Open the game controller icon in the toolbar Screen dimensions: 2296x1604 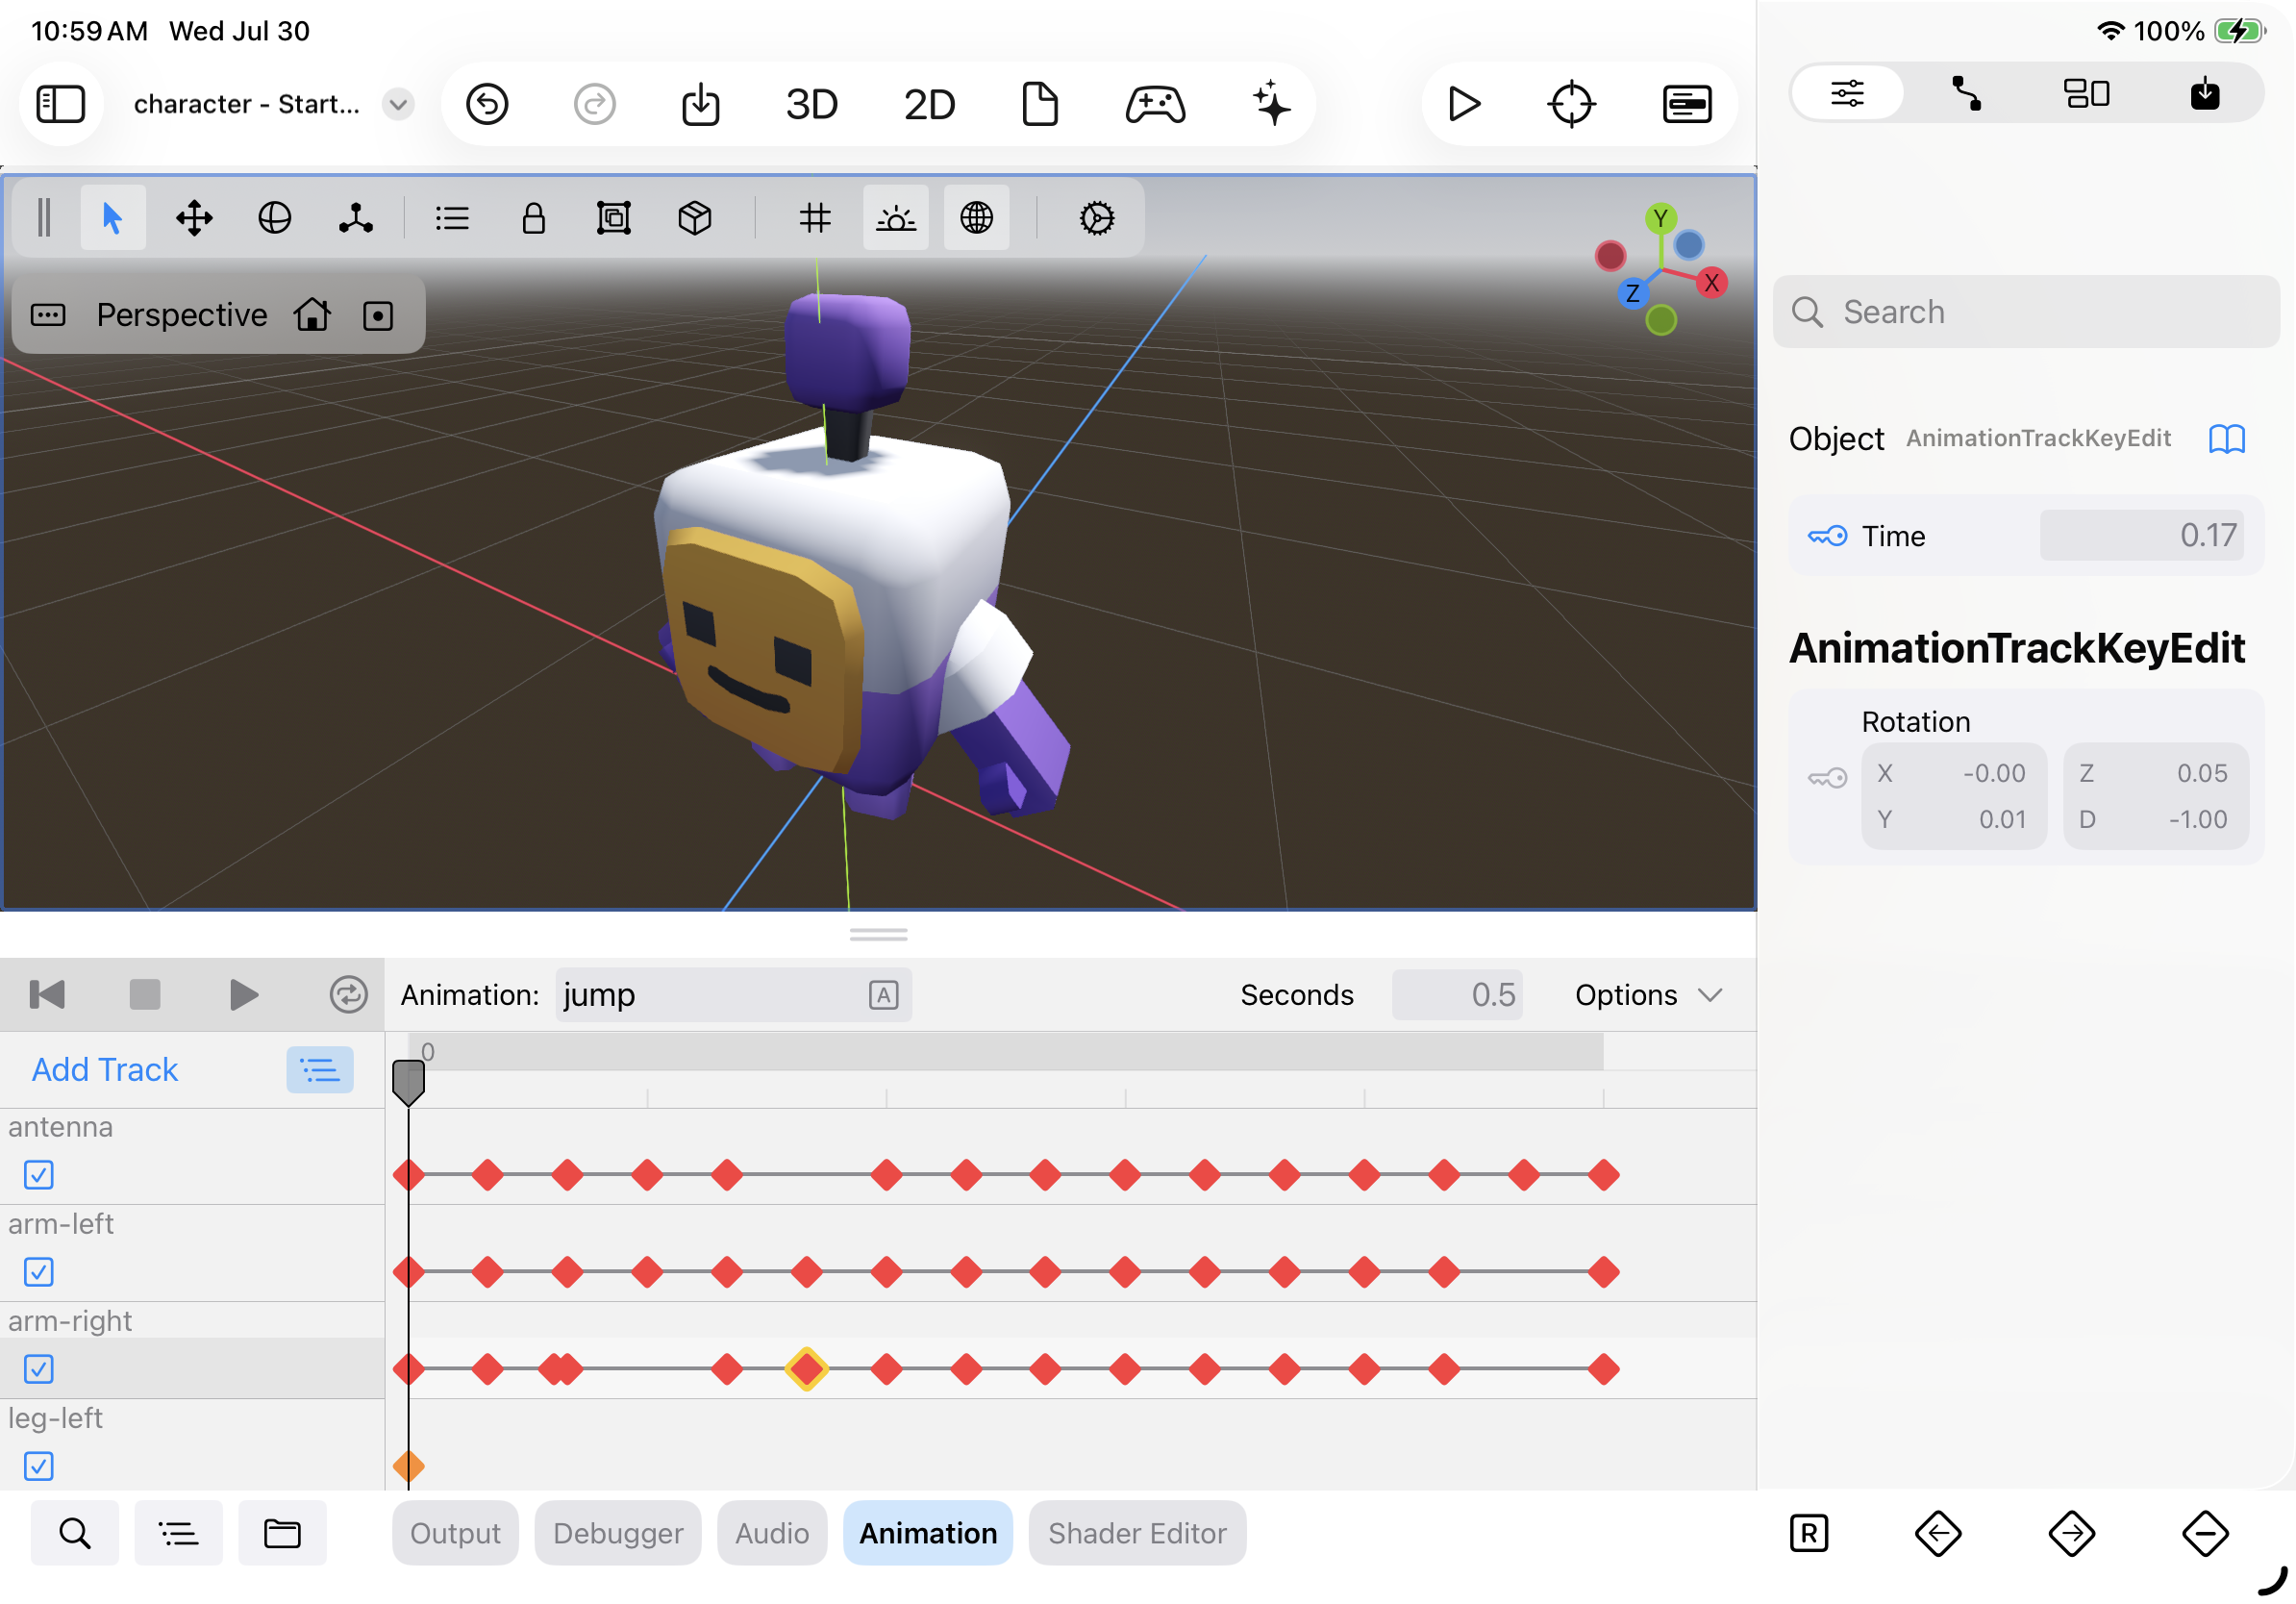click(1155, 104)
